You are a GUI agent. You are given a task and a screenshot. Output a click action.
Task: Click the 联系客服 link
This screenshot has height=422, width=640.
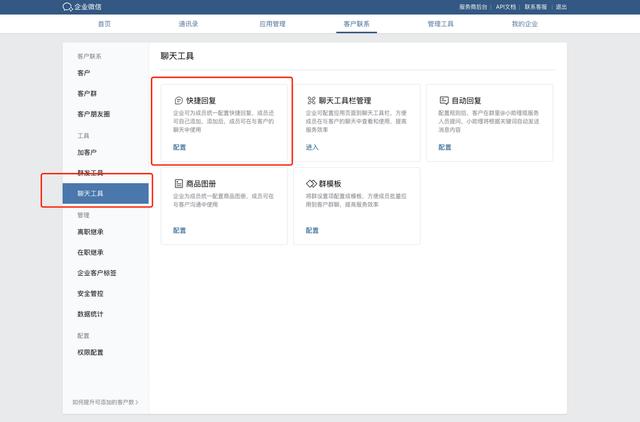536,7
